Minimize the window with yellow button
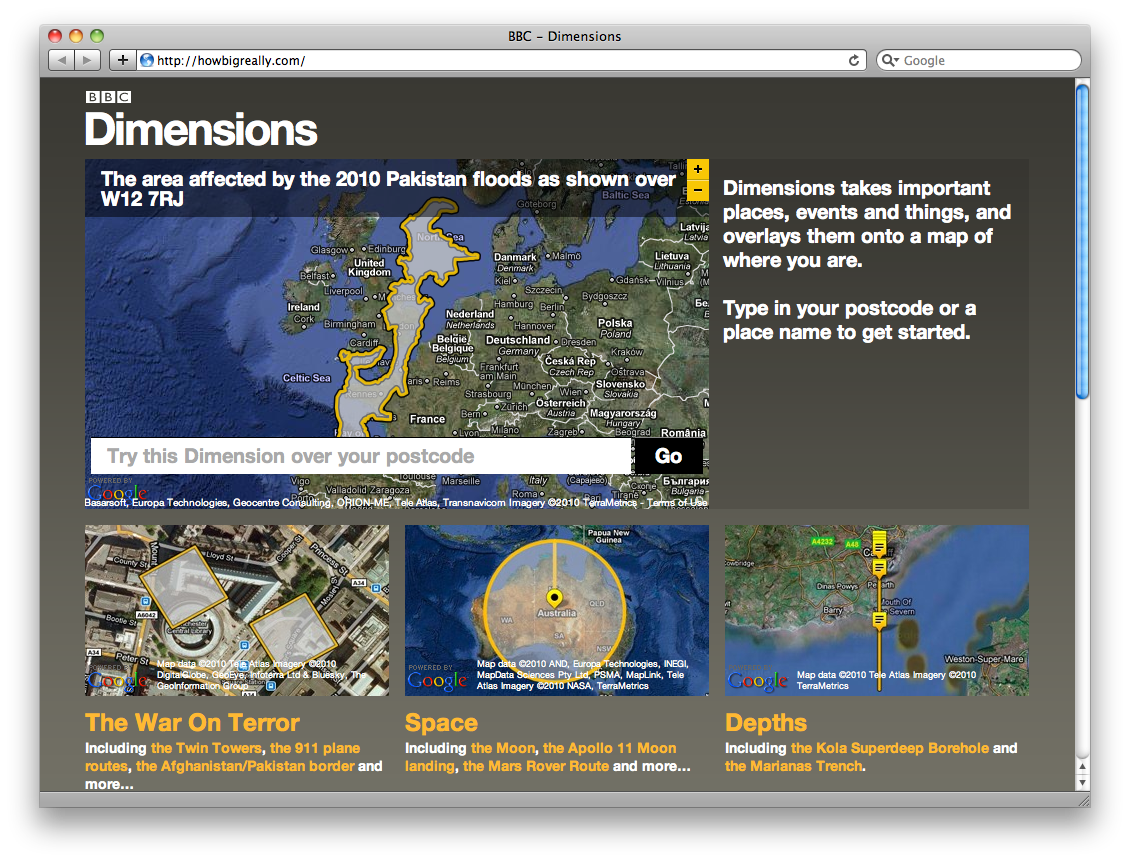Image resolution: width=1130 pixels, height=862 pixels. (x=76, y=35)
